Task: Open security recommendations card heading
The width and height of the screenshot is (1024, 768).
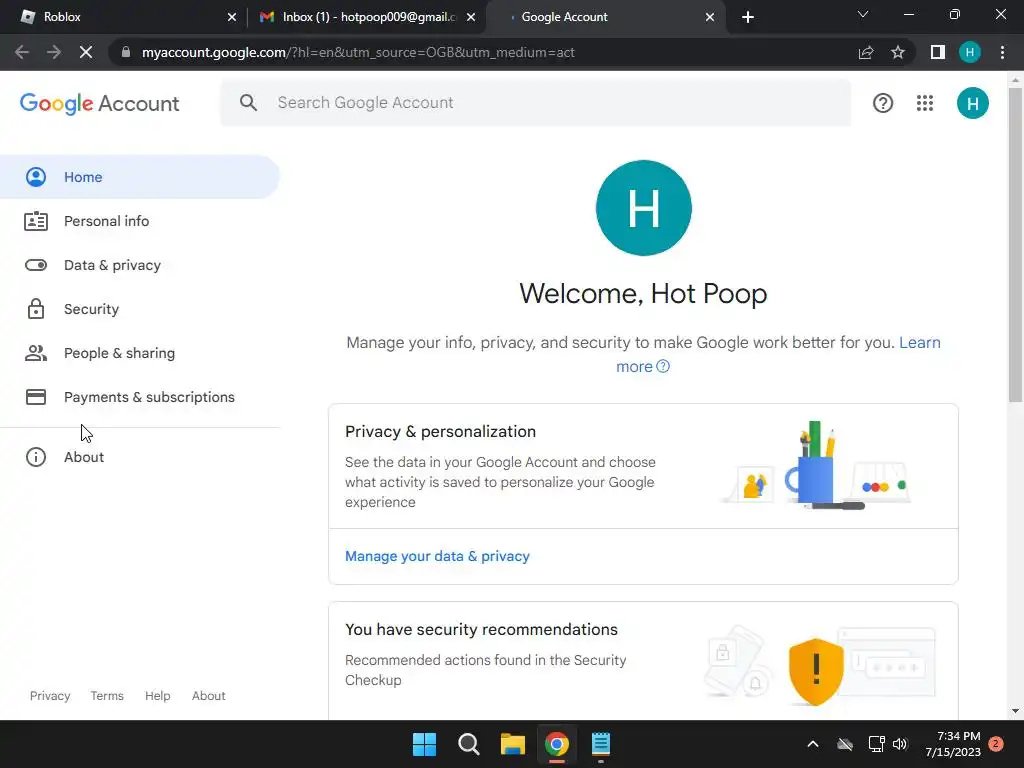Action: point(481,630)
